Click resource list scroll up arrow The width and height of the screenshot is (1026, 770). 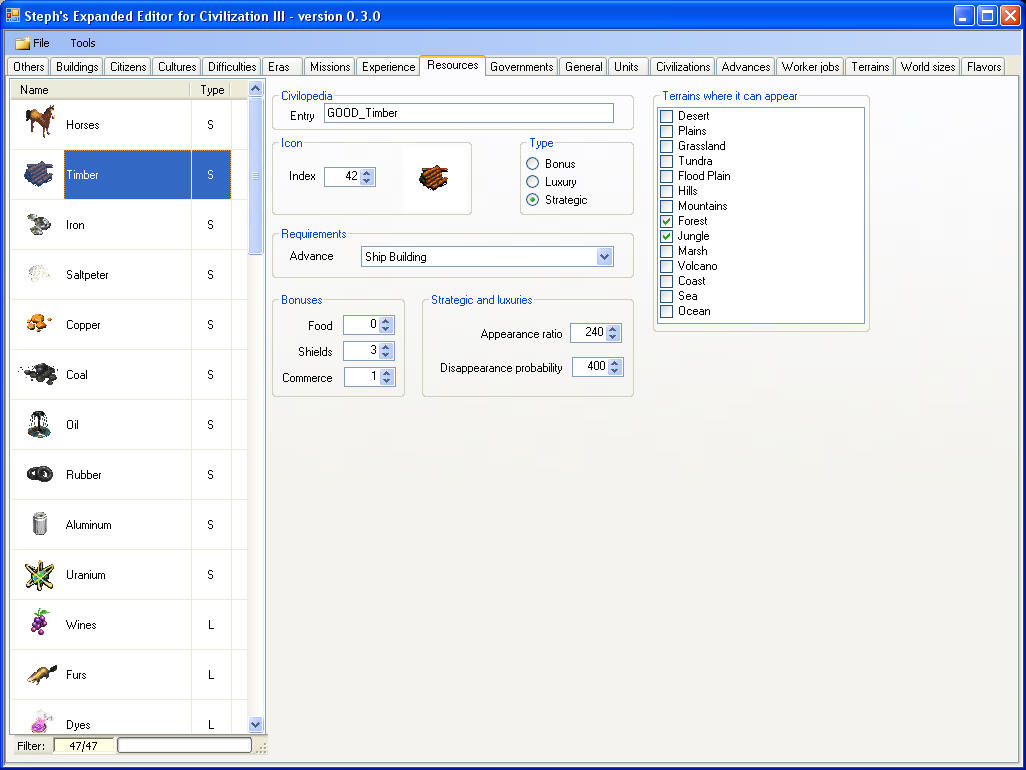pos(256,88)
